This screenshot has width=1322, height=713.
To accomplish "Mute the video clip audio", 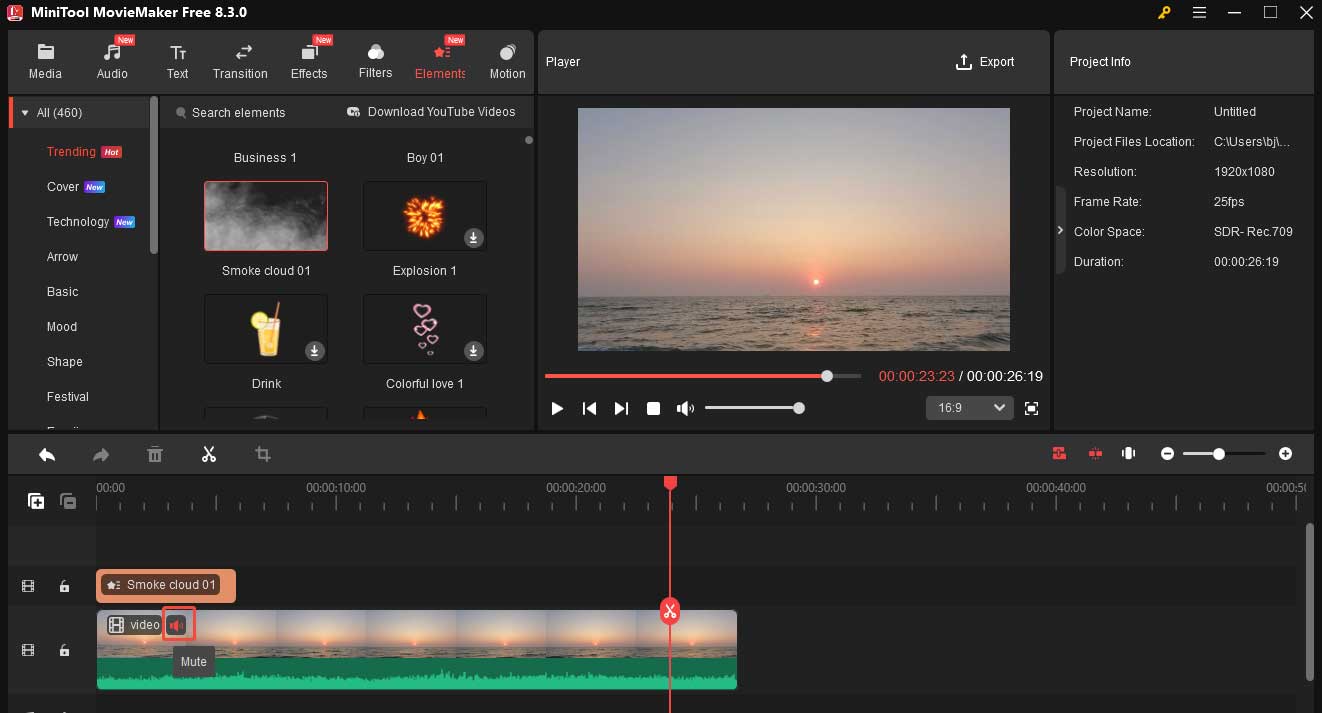I will click(178, 625).
